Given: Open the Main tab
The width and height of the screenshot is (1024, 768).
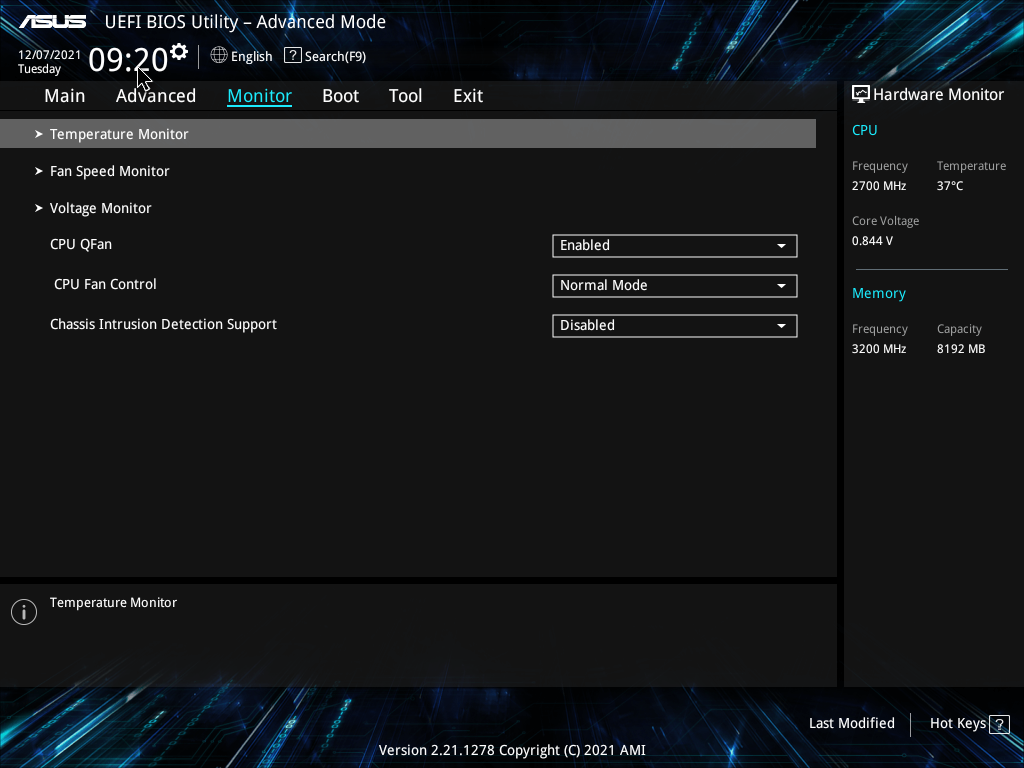Looking at the screenshot, I should pos(65,96).
